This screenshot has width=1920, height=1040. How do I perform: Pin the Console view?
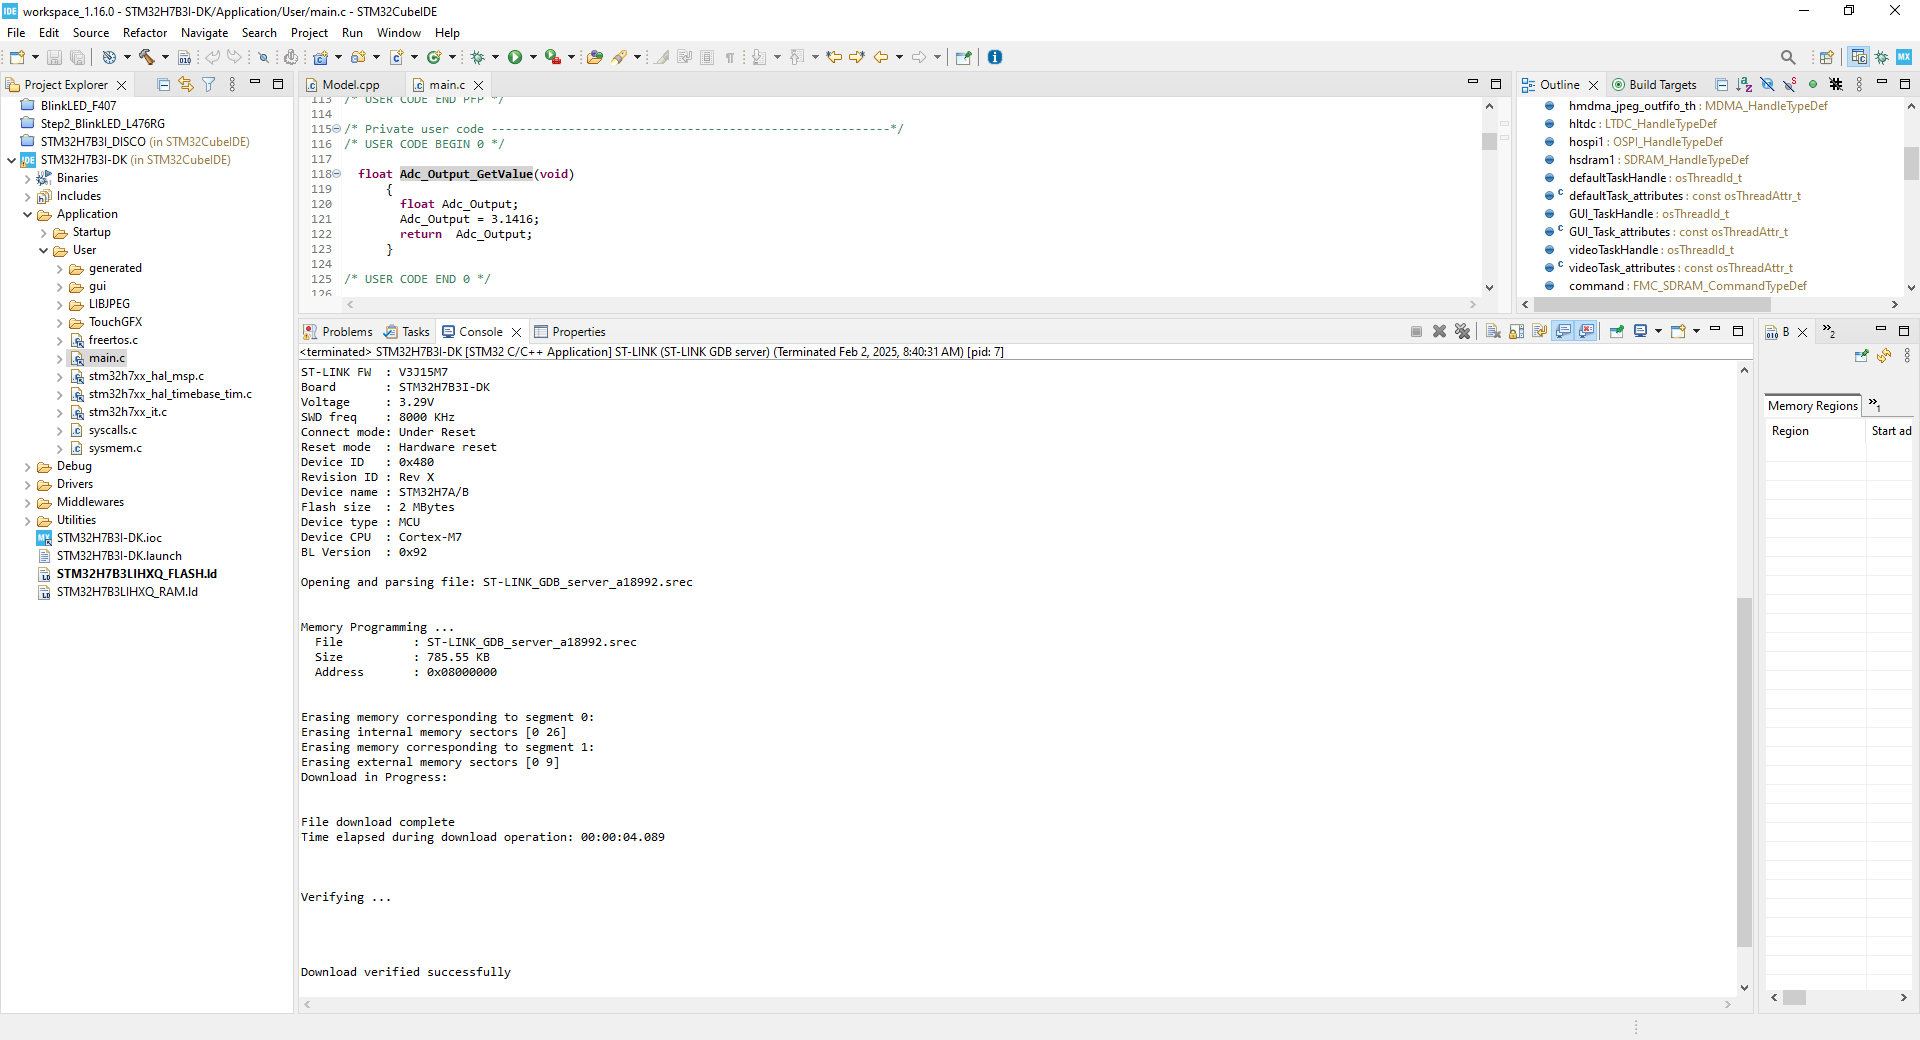pyautogui.click(x=1616, y=331)
